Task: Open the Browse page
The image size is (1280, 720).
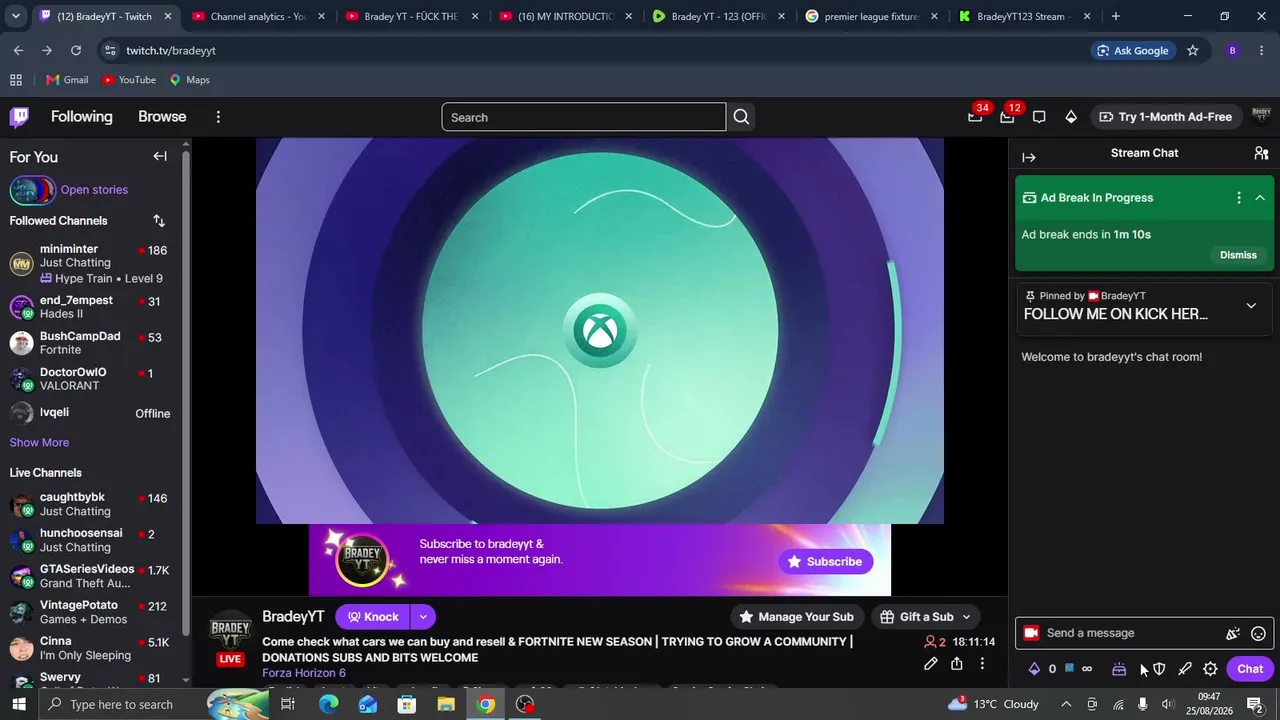Action: tap(162, 117)
